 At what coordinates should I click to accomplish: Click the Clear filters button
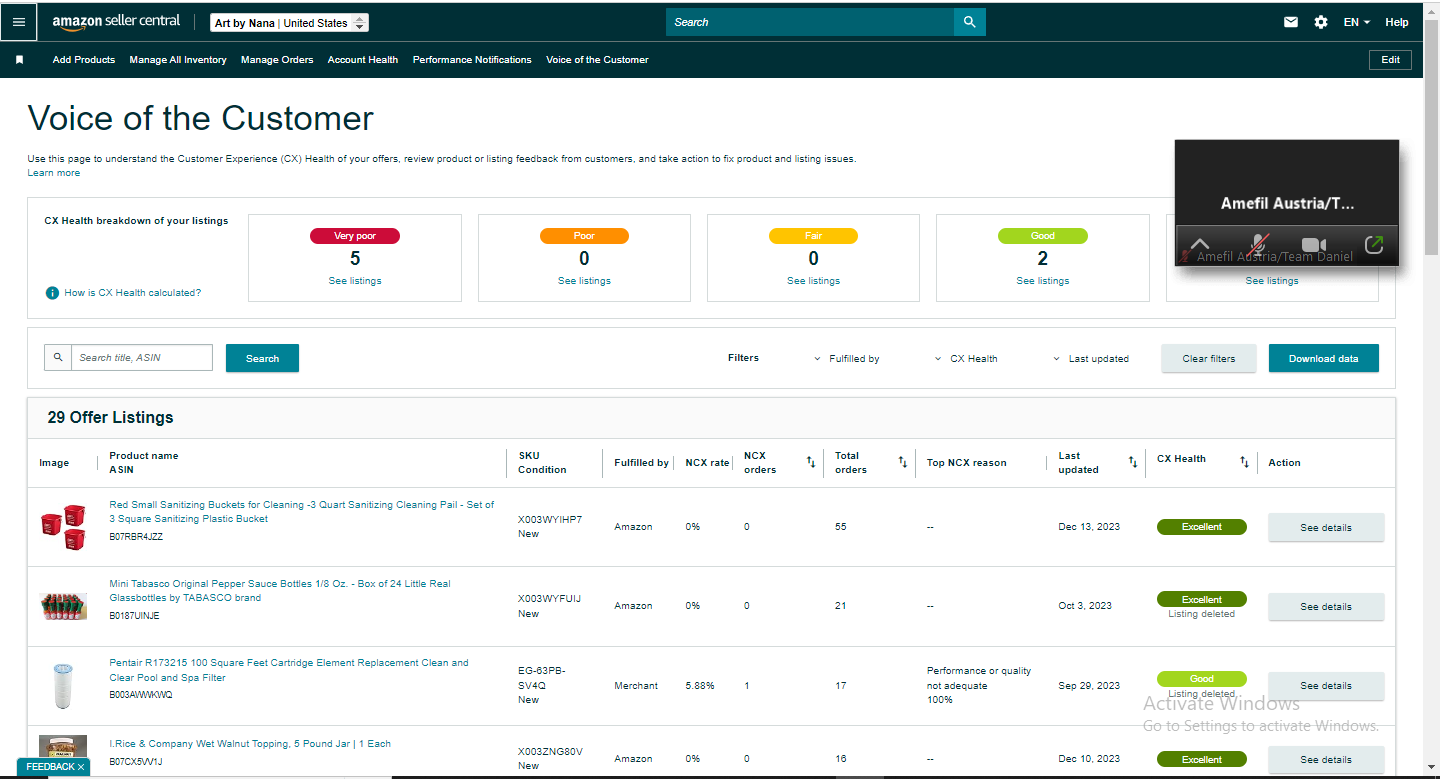(1209, 358)
